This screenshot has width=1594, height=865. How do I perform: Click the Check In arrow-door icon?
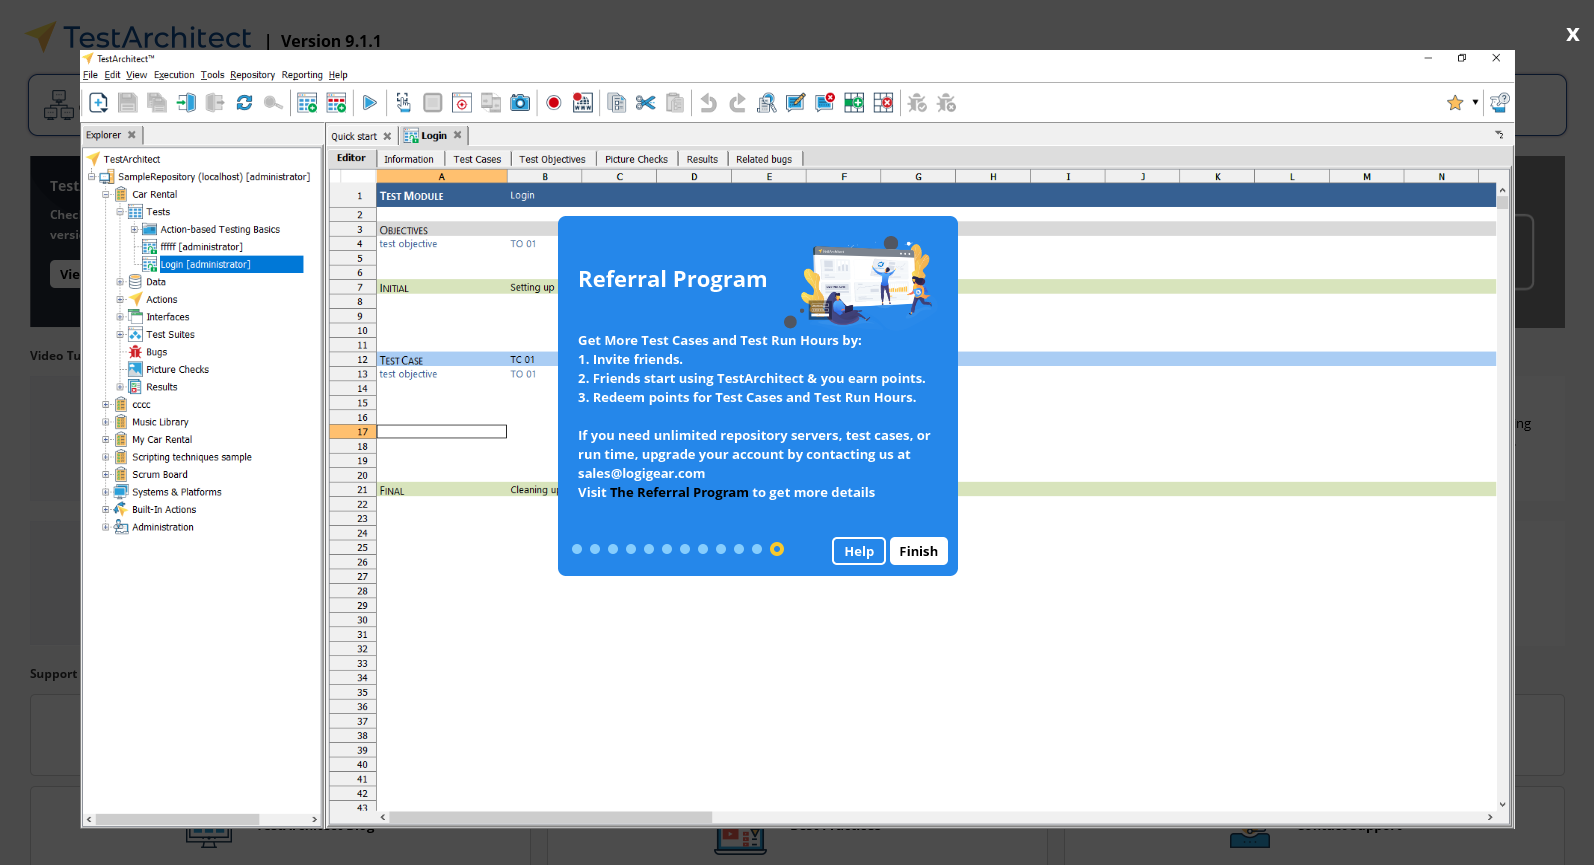point(186,102)
